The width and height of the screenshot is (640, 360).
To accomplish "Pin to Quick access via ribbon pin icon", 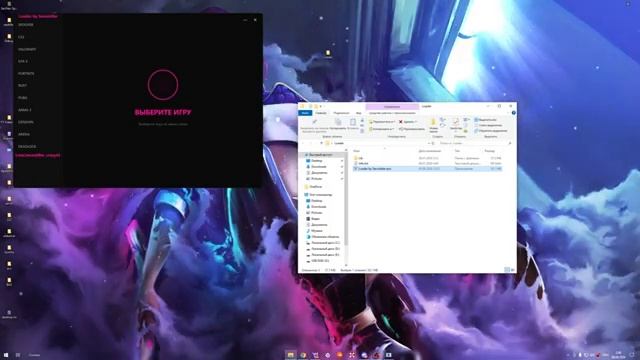I will tap(314, 122).
